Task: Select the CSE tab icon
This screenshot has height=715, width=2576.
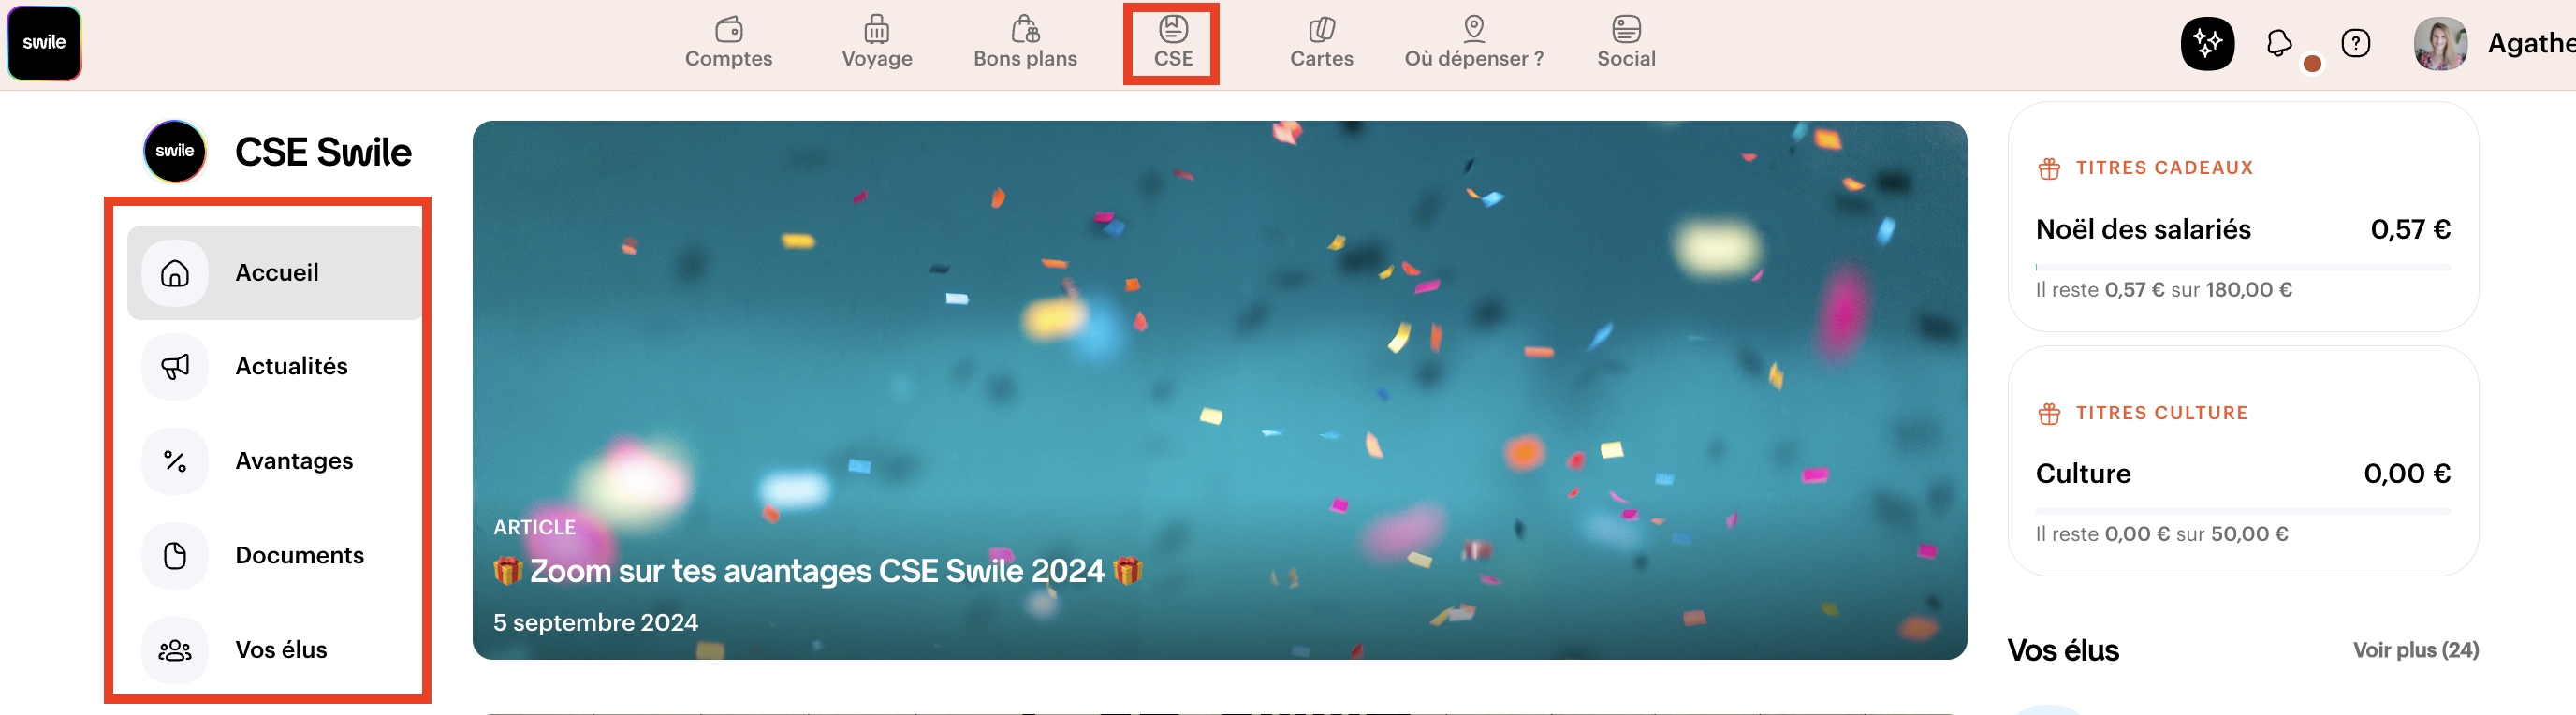Action: tap(1173, 29)
